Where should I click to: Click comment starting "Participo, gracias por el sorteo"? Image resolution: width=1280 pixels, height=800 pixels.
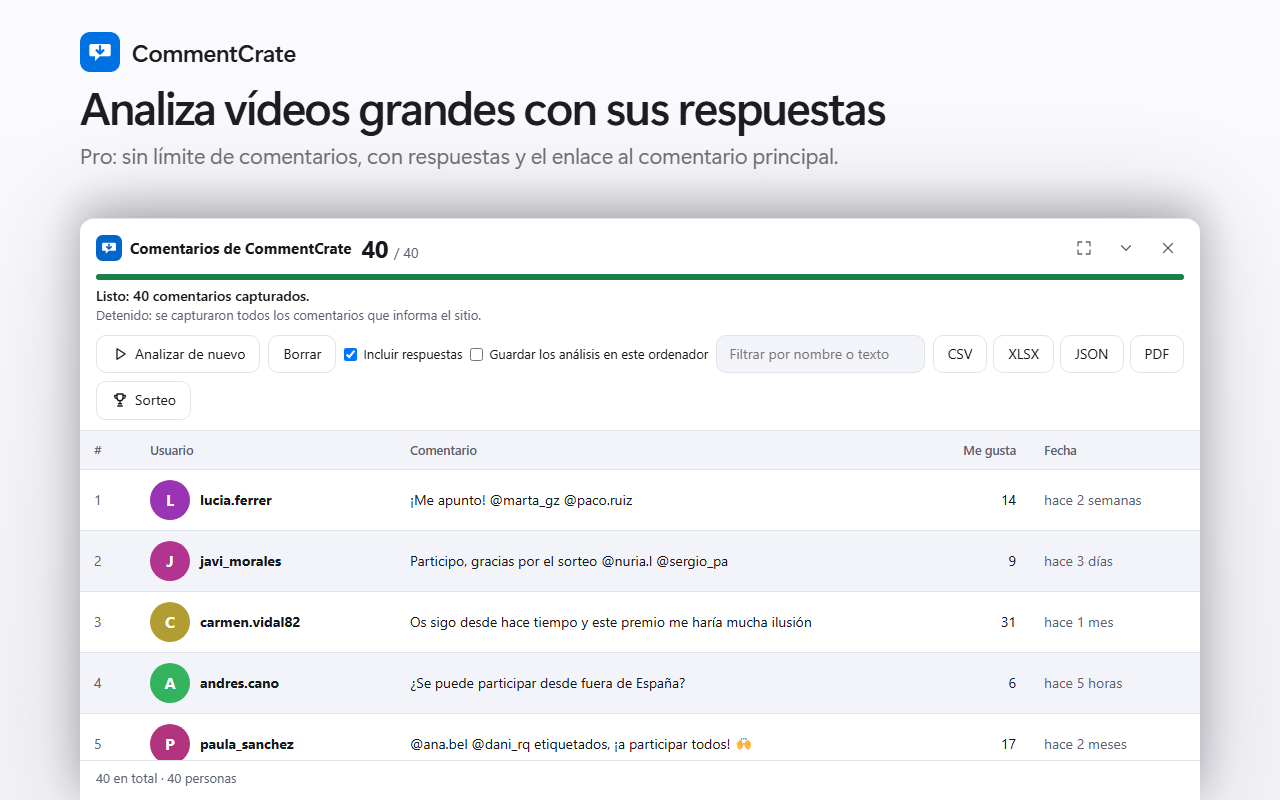(x=569, y=561)
